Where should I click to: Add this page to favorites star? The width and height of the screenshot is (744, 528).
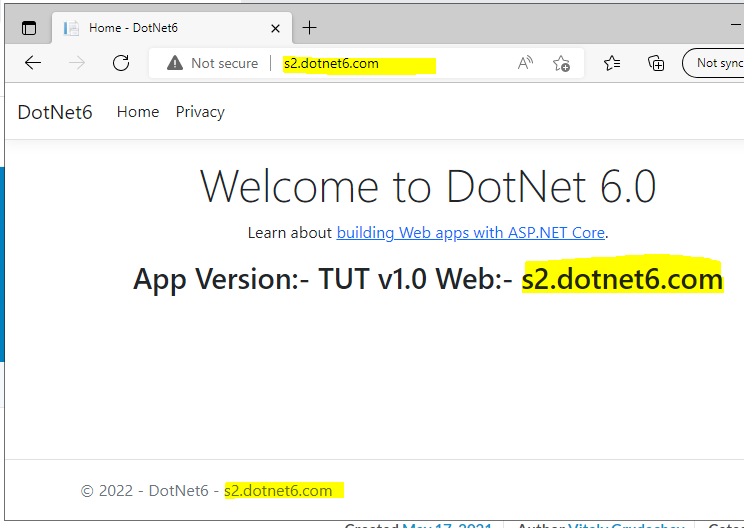point(561,63)
